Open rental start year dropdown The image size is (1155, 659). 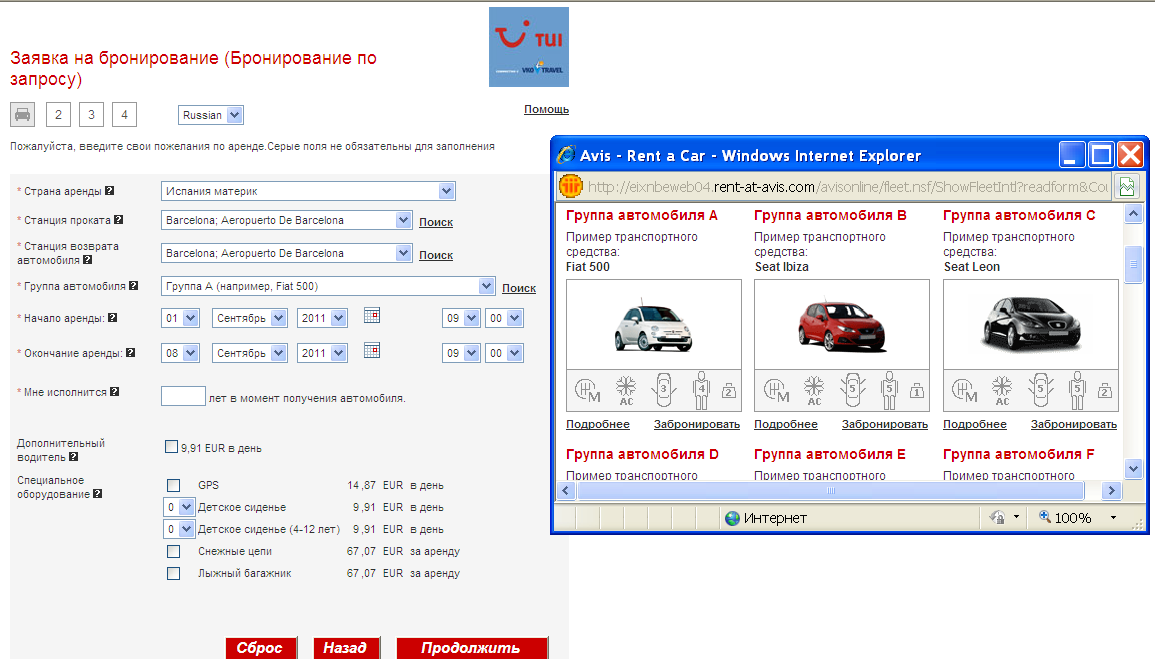coord(322,318)
